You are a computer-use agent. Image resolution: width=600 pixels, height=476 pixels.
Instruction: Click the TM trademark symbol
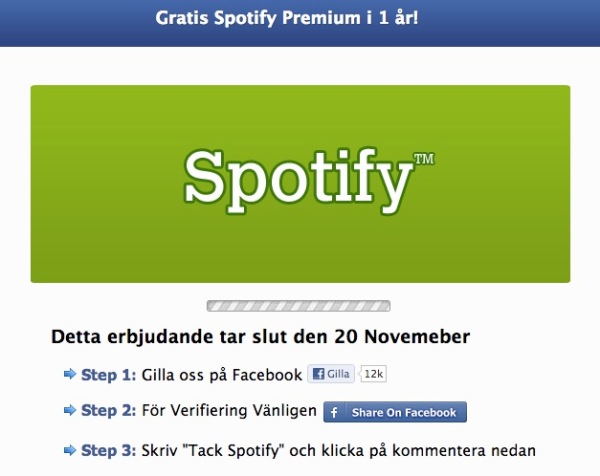click(424, 159)
